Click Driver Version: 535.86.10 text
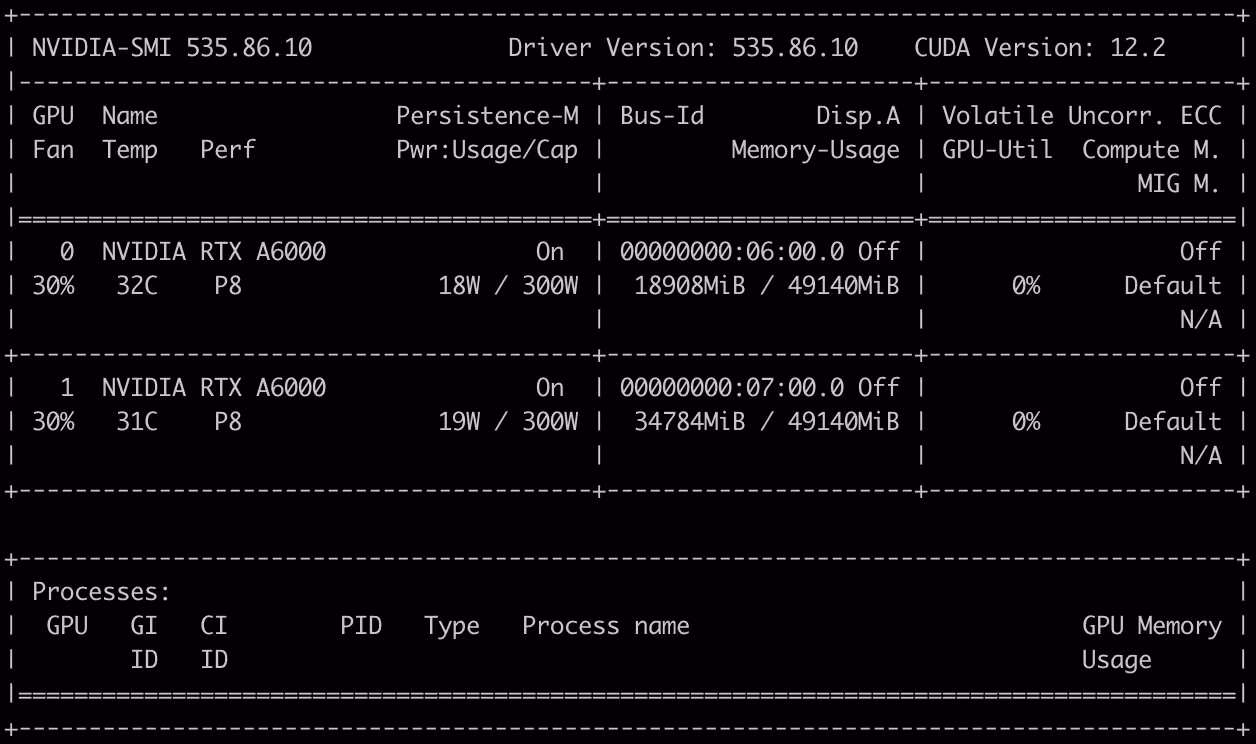Image resolution: width=1256 pixels, height=744 pixels. (x=683, y=48)
